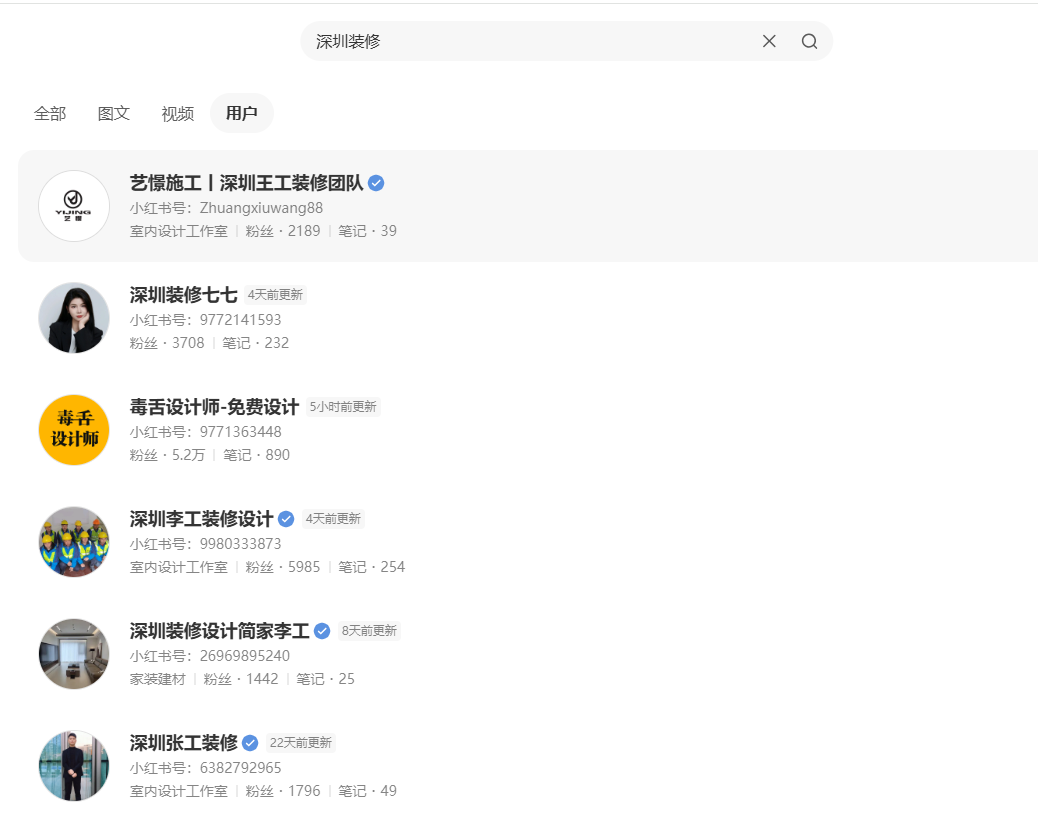Open user 艺憬施工丨深圳王工装修团队
1038x832 pixels.
(246, 183)
